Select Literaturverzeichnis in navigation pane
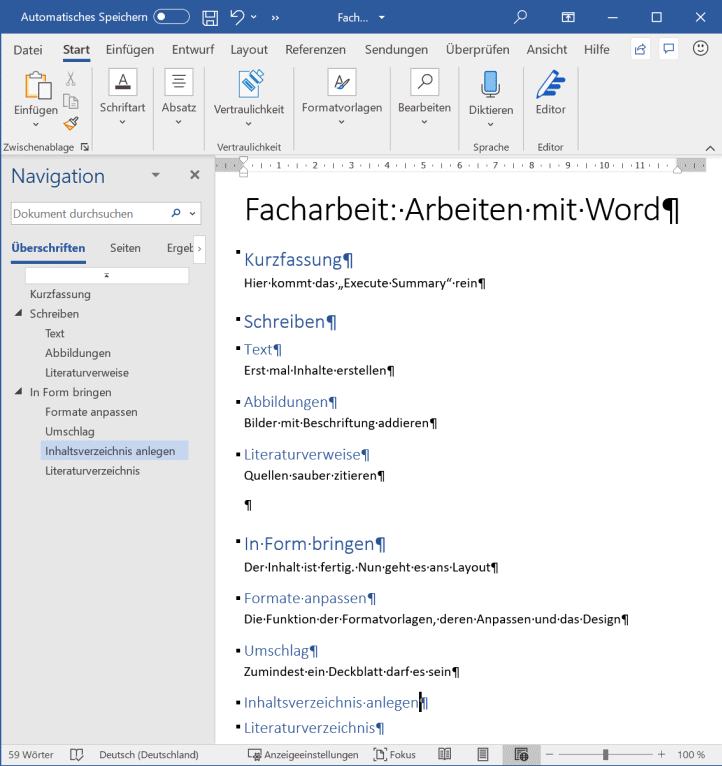The image size is (722, 766). click(92, 470)
